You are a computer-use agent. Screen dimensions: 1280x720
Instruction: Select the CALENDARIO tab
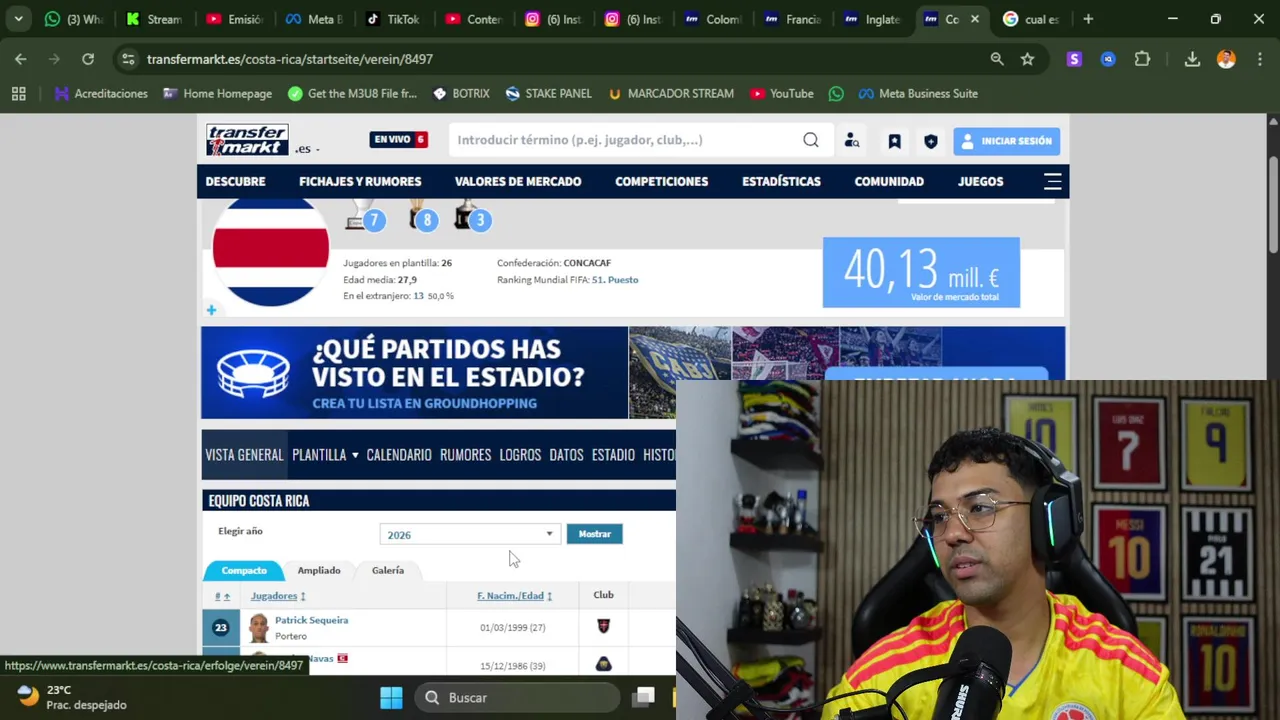tap(399, 455)
